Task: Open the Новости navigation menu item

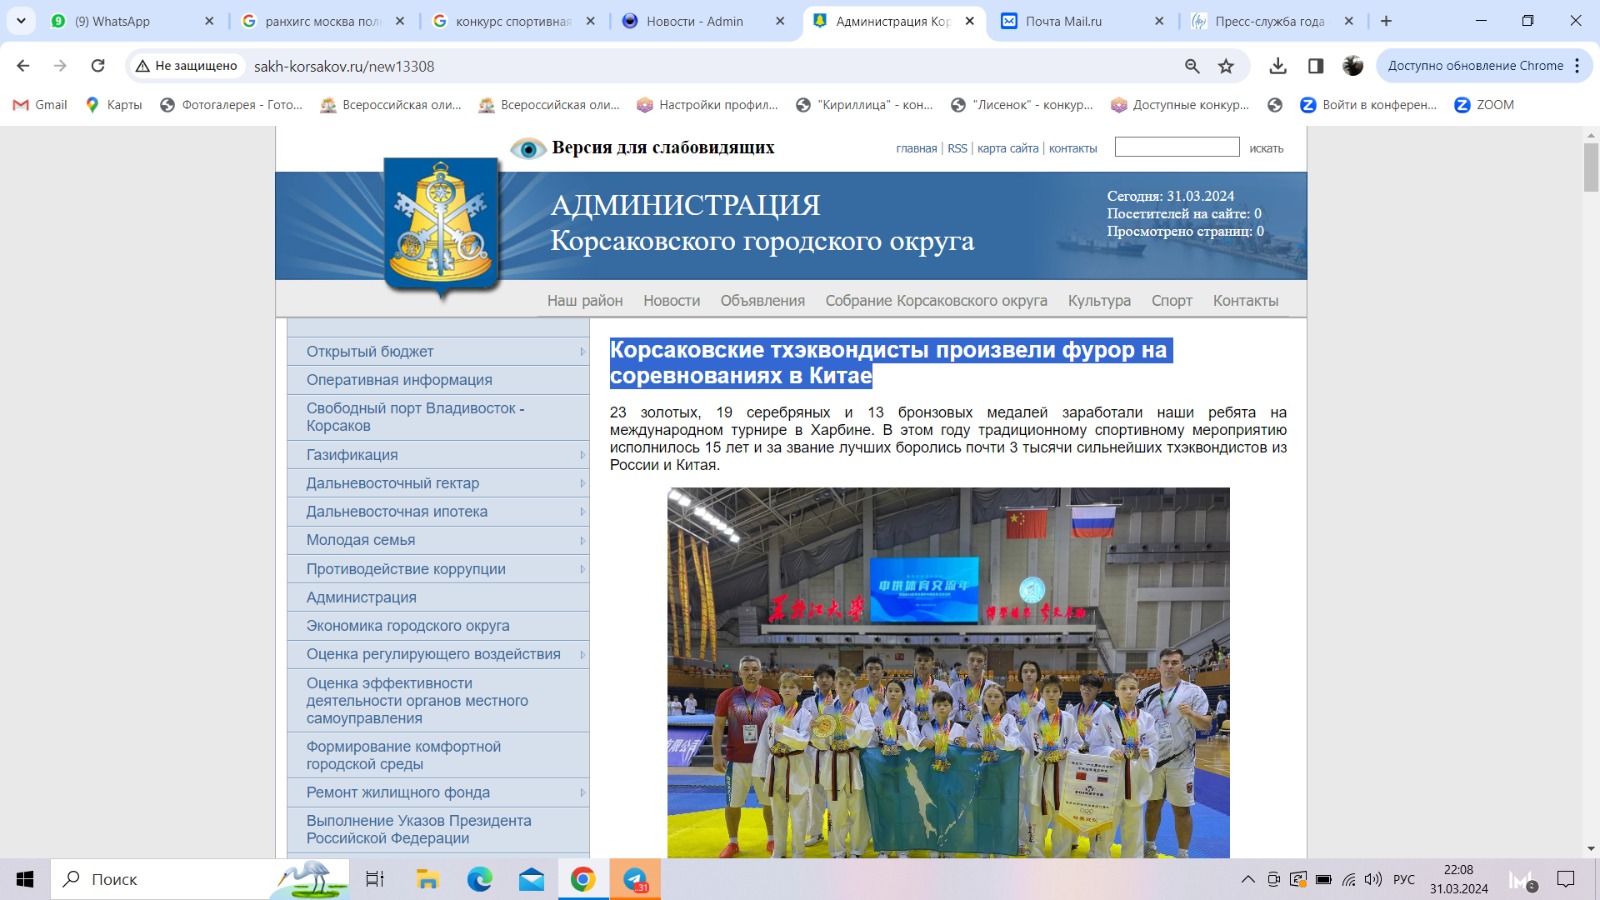Action: [x=671, y=301]
